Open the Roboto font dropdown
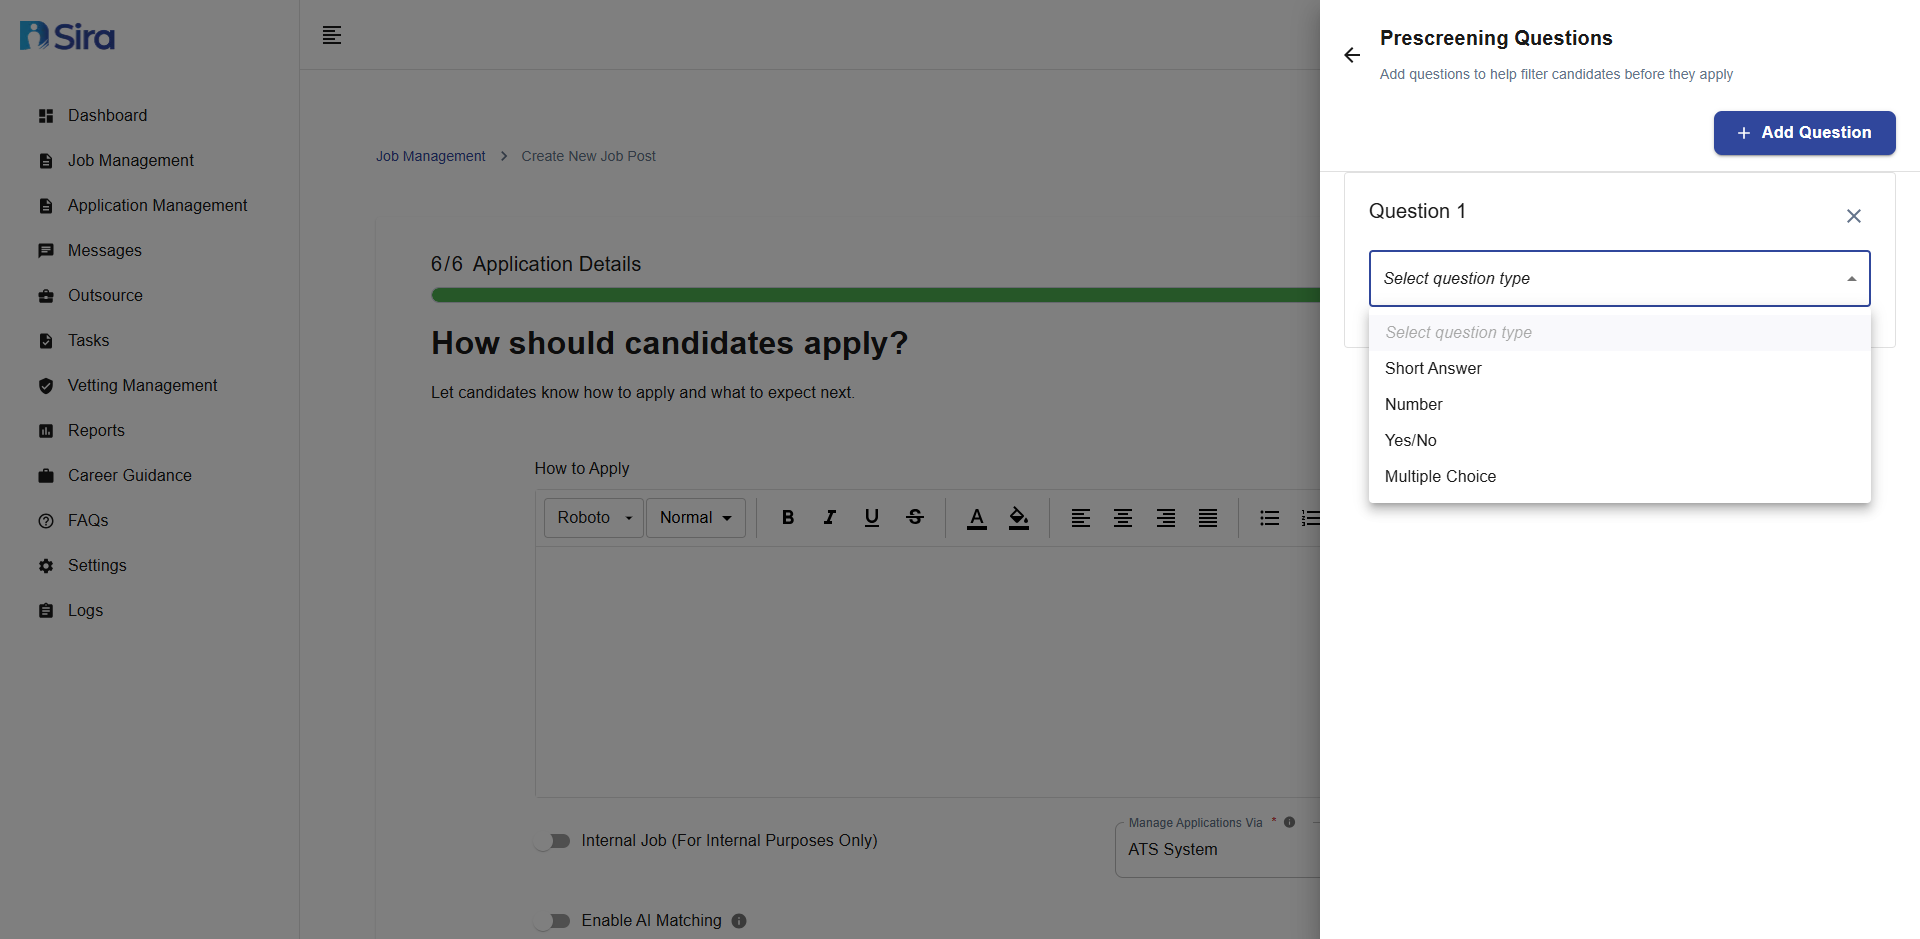The width and height of the screenshot is (1920, 939). tap(594, 518)
